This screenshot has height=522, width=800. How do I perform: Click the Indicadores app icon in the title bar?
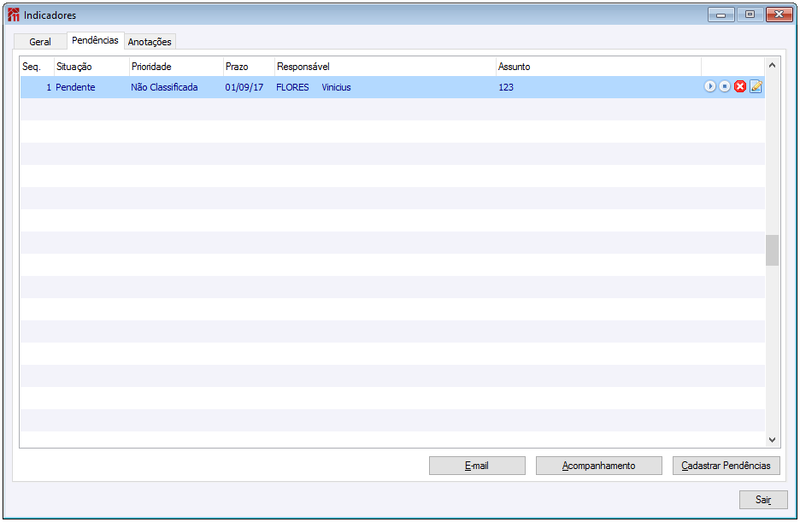13,15
